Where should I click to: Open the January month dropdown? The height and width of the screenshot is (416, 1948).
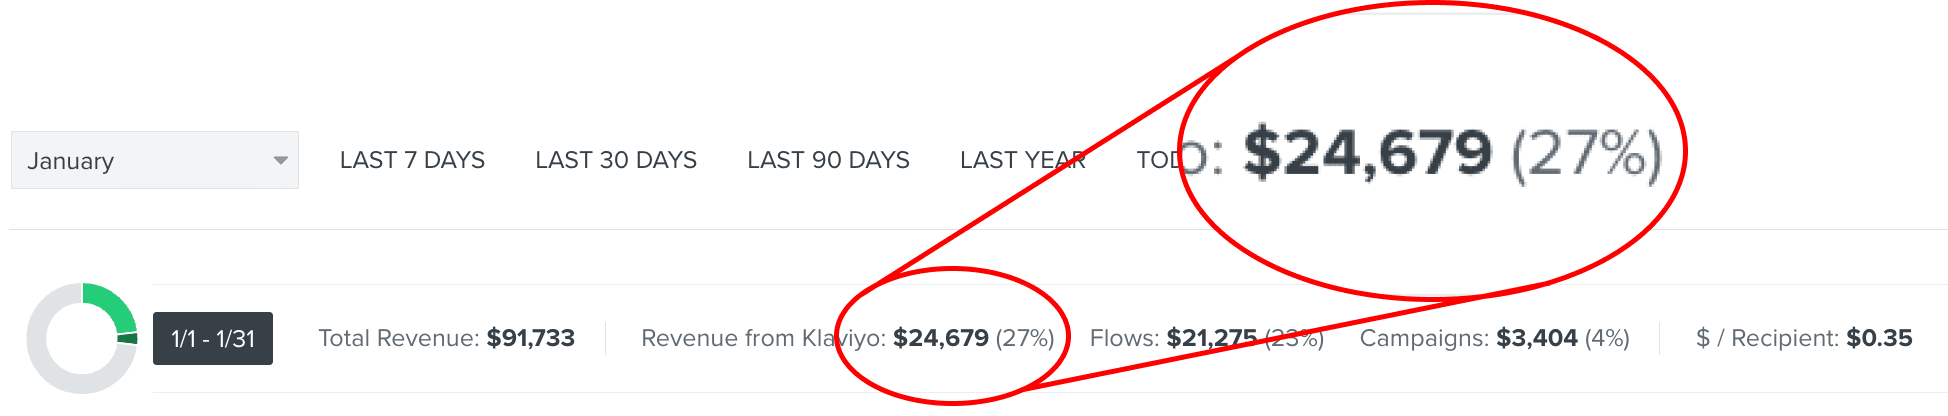154,160
